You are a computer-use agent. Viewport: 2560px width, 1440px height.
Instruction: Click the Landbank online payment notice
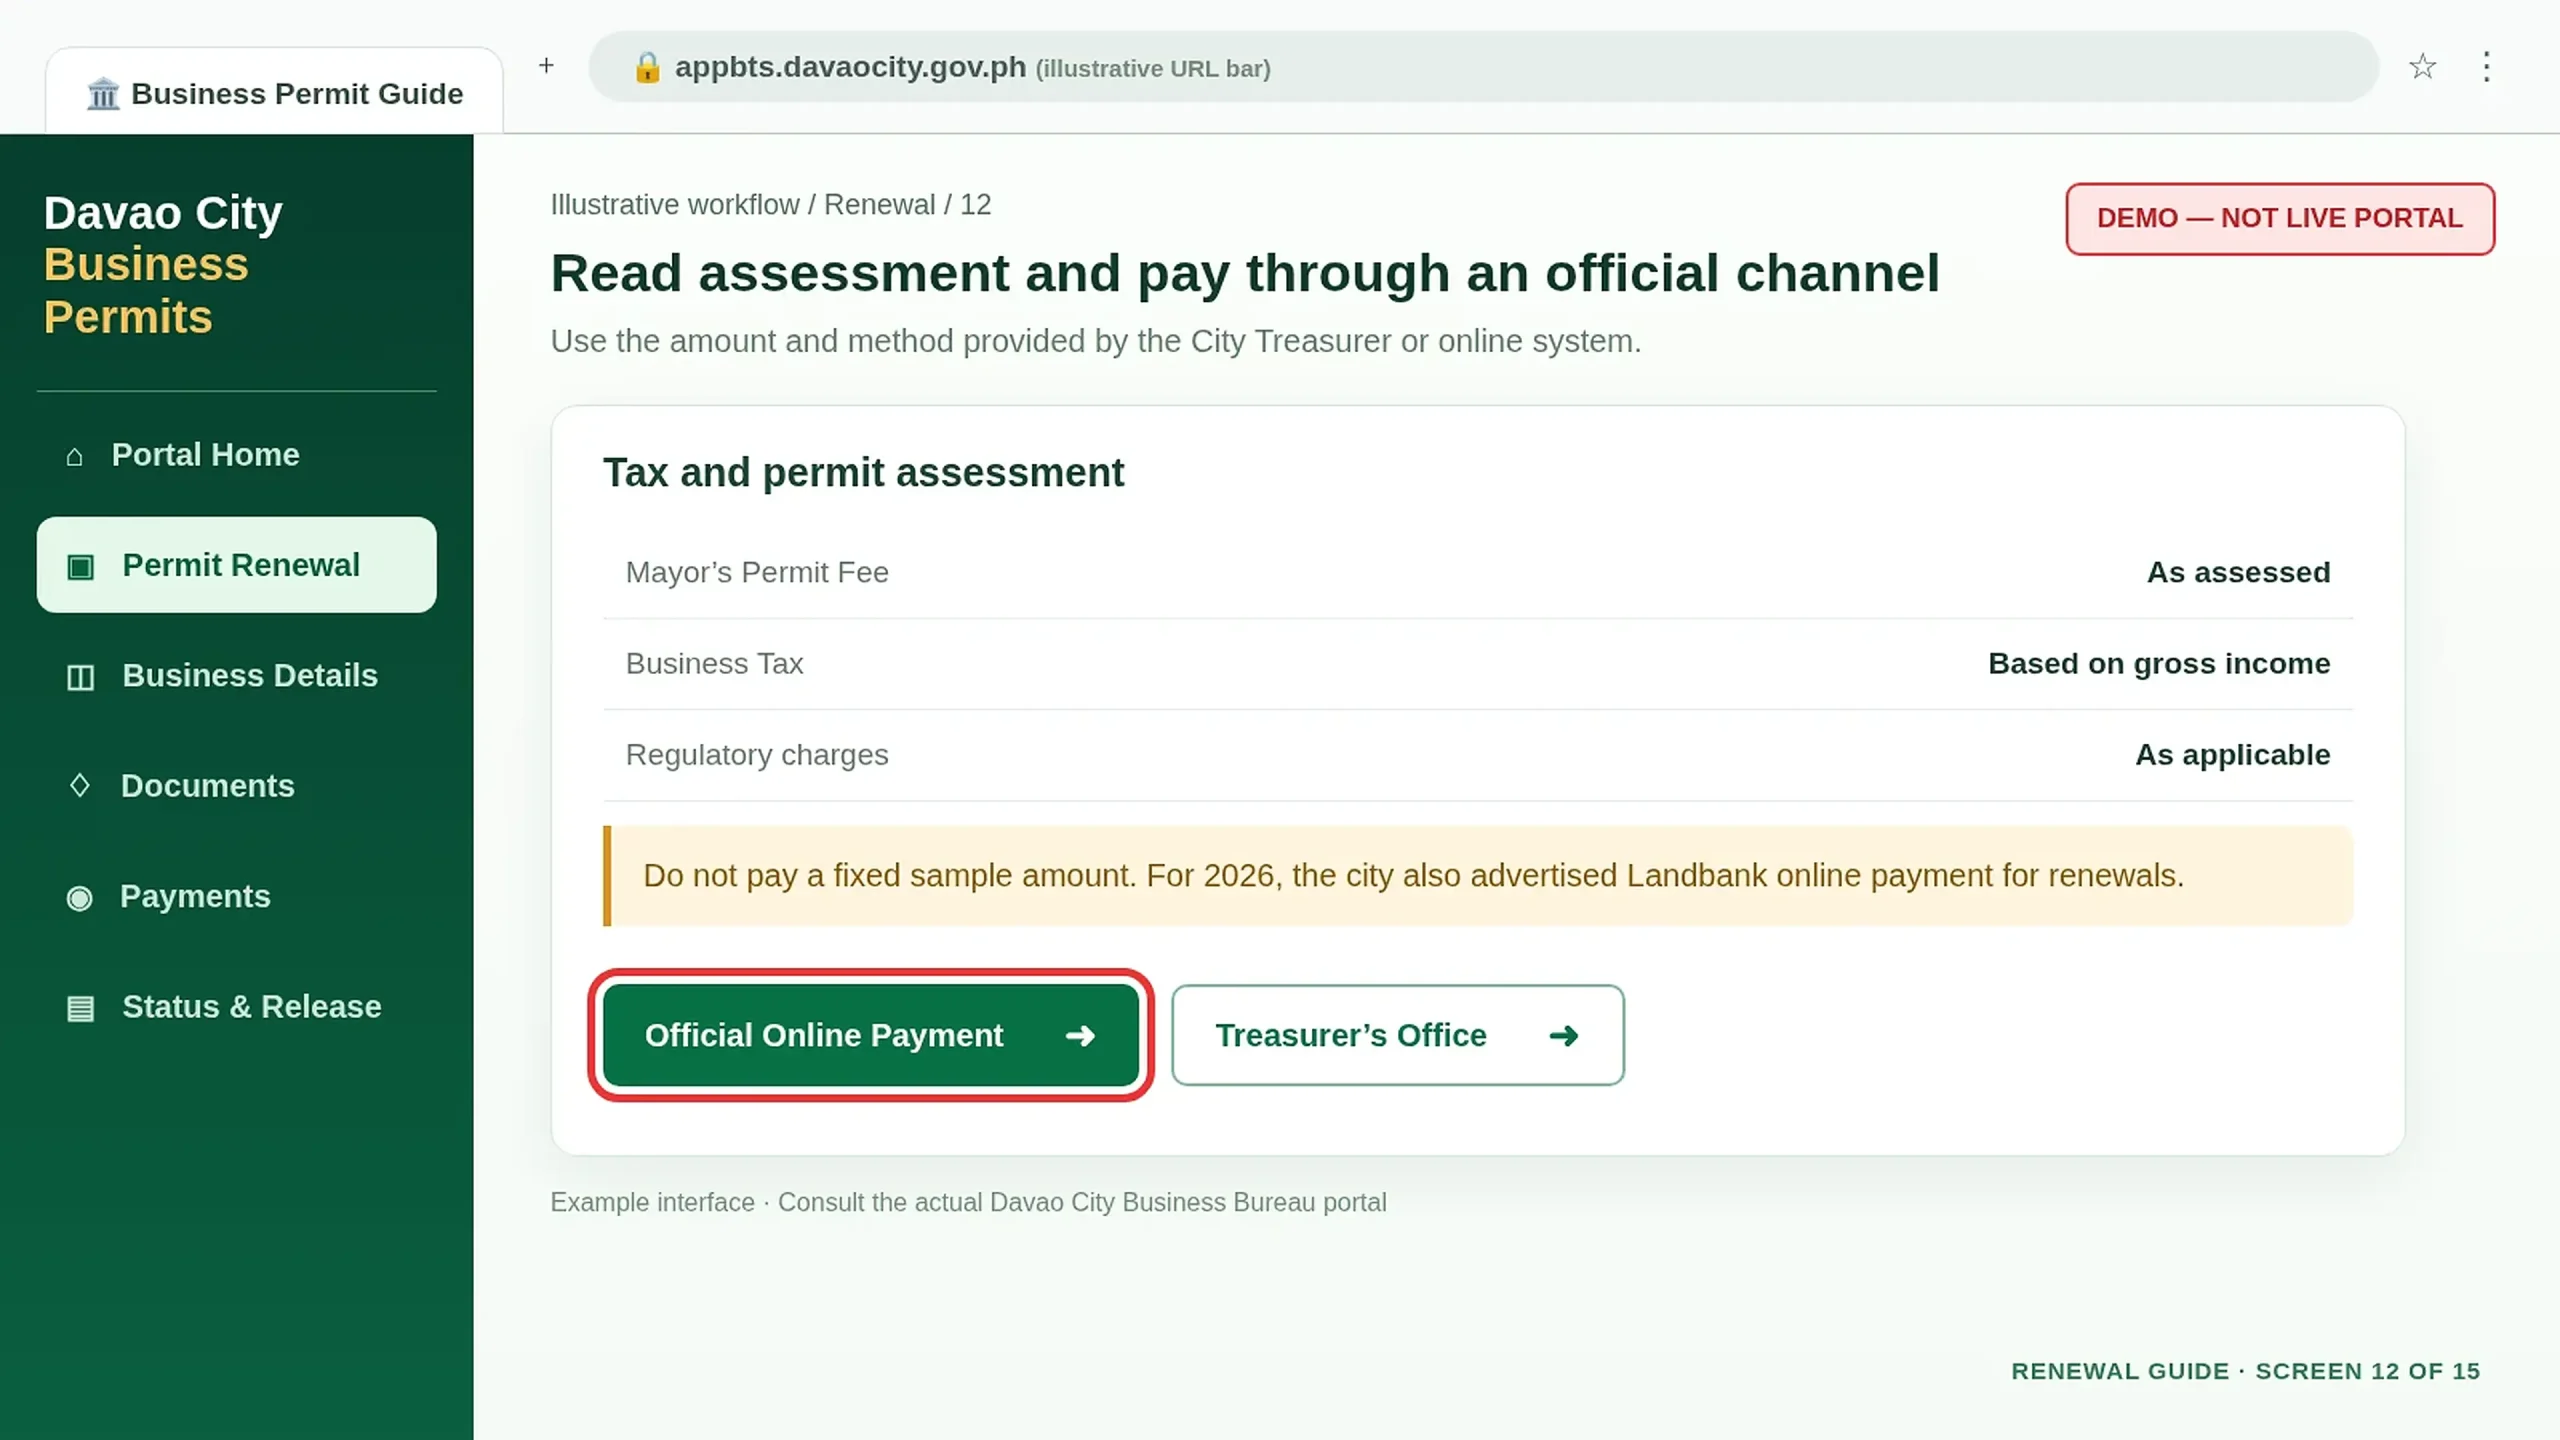1478,876
